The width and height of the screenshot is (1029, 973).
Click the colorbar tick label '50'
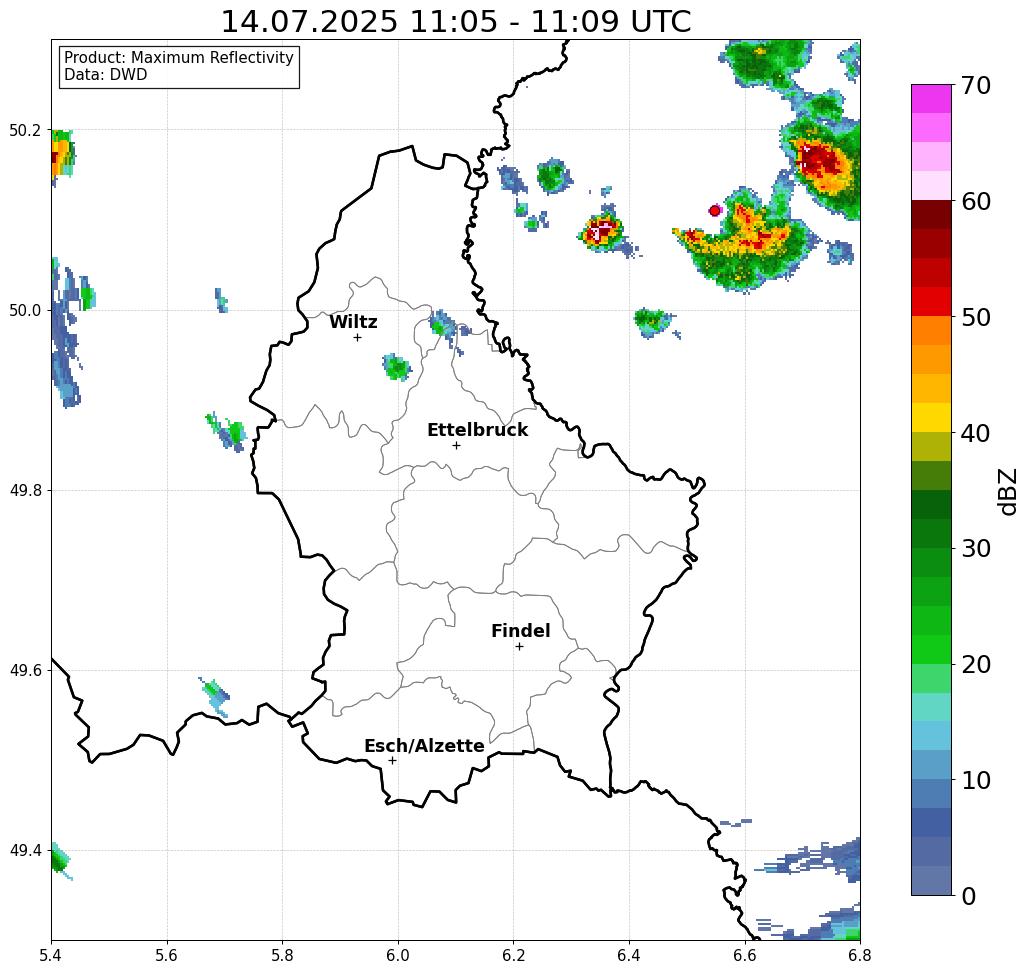(x=976, y=318)
